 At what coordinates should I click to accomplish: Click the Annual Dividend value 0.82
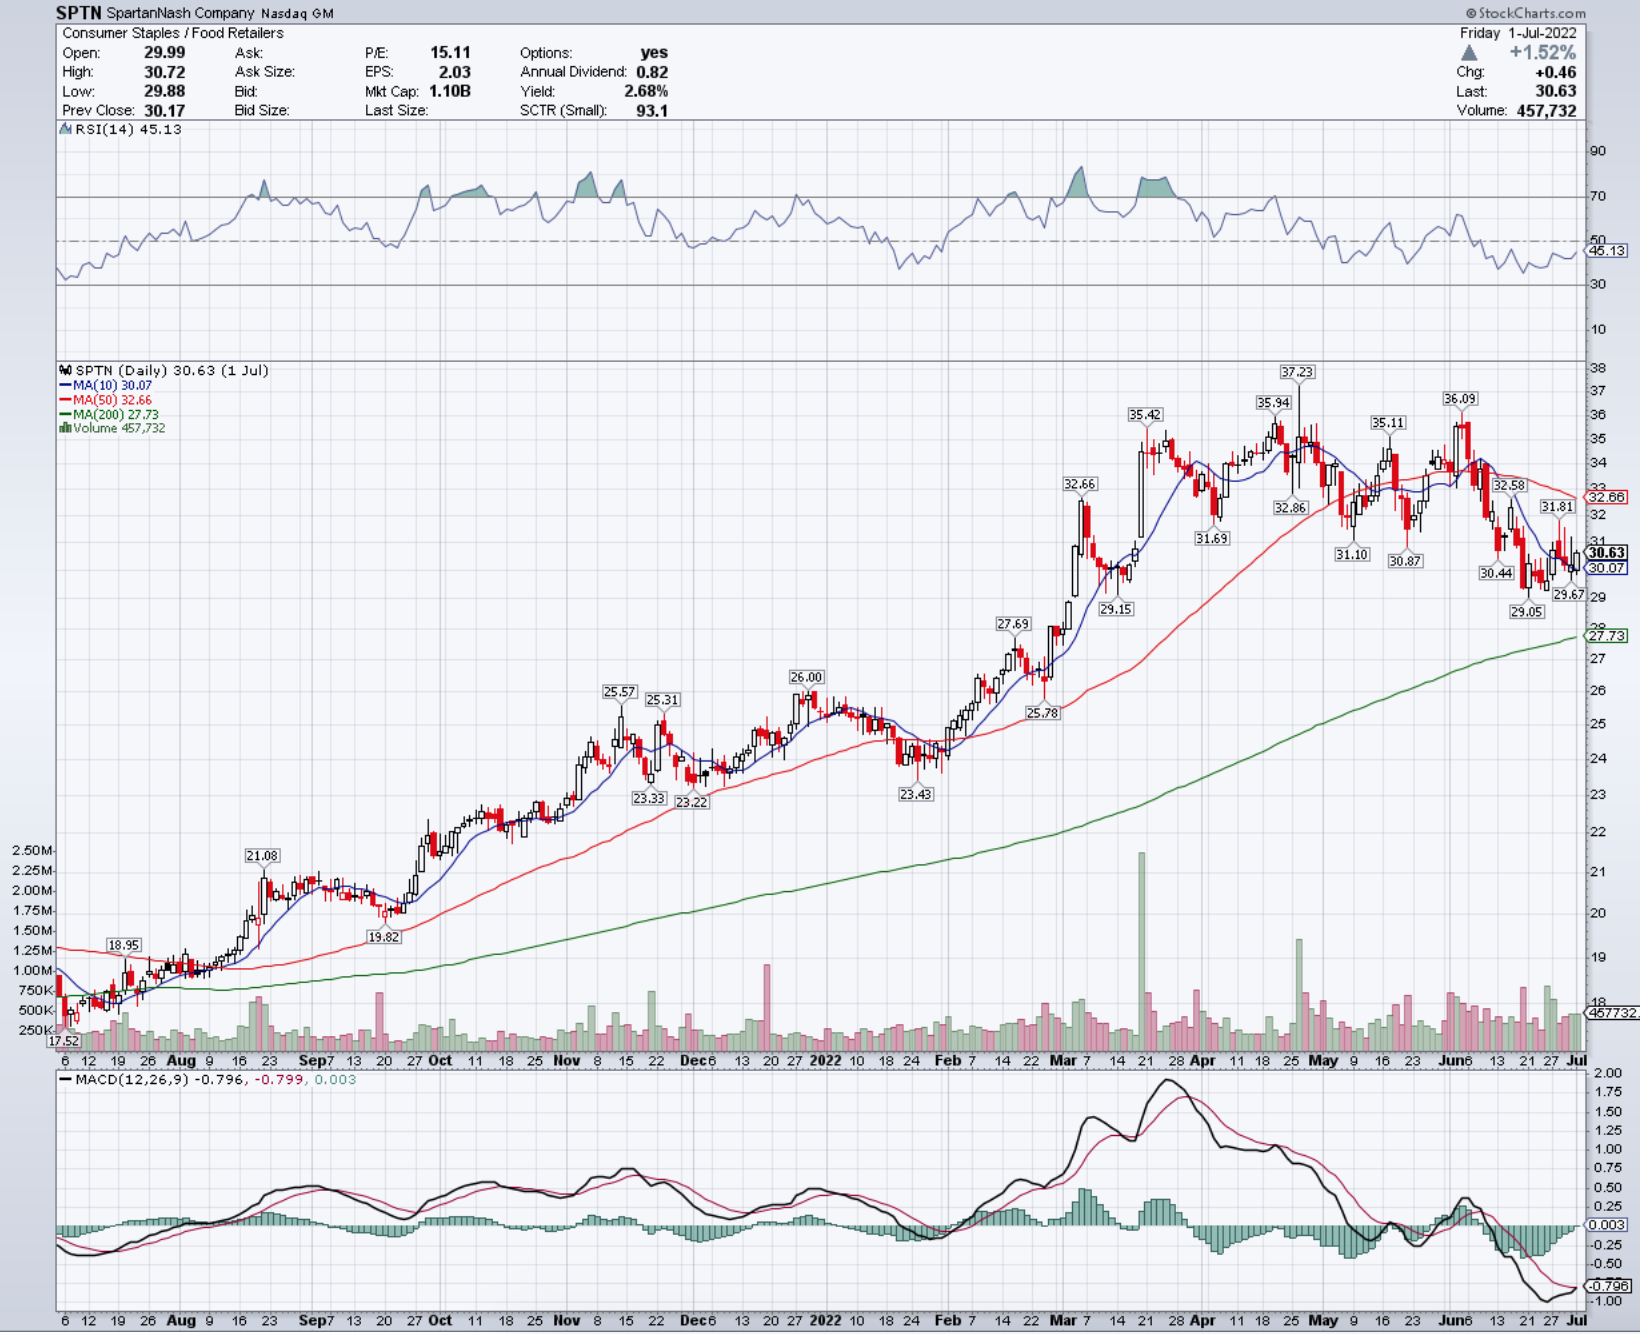[x=652, y=72]
